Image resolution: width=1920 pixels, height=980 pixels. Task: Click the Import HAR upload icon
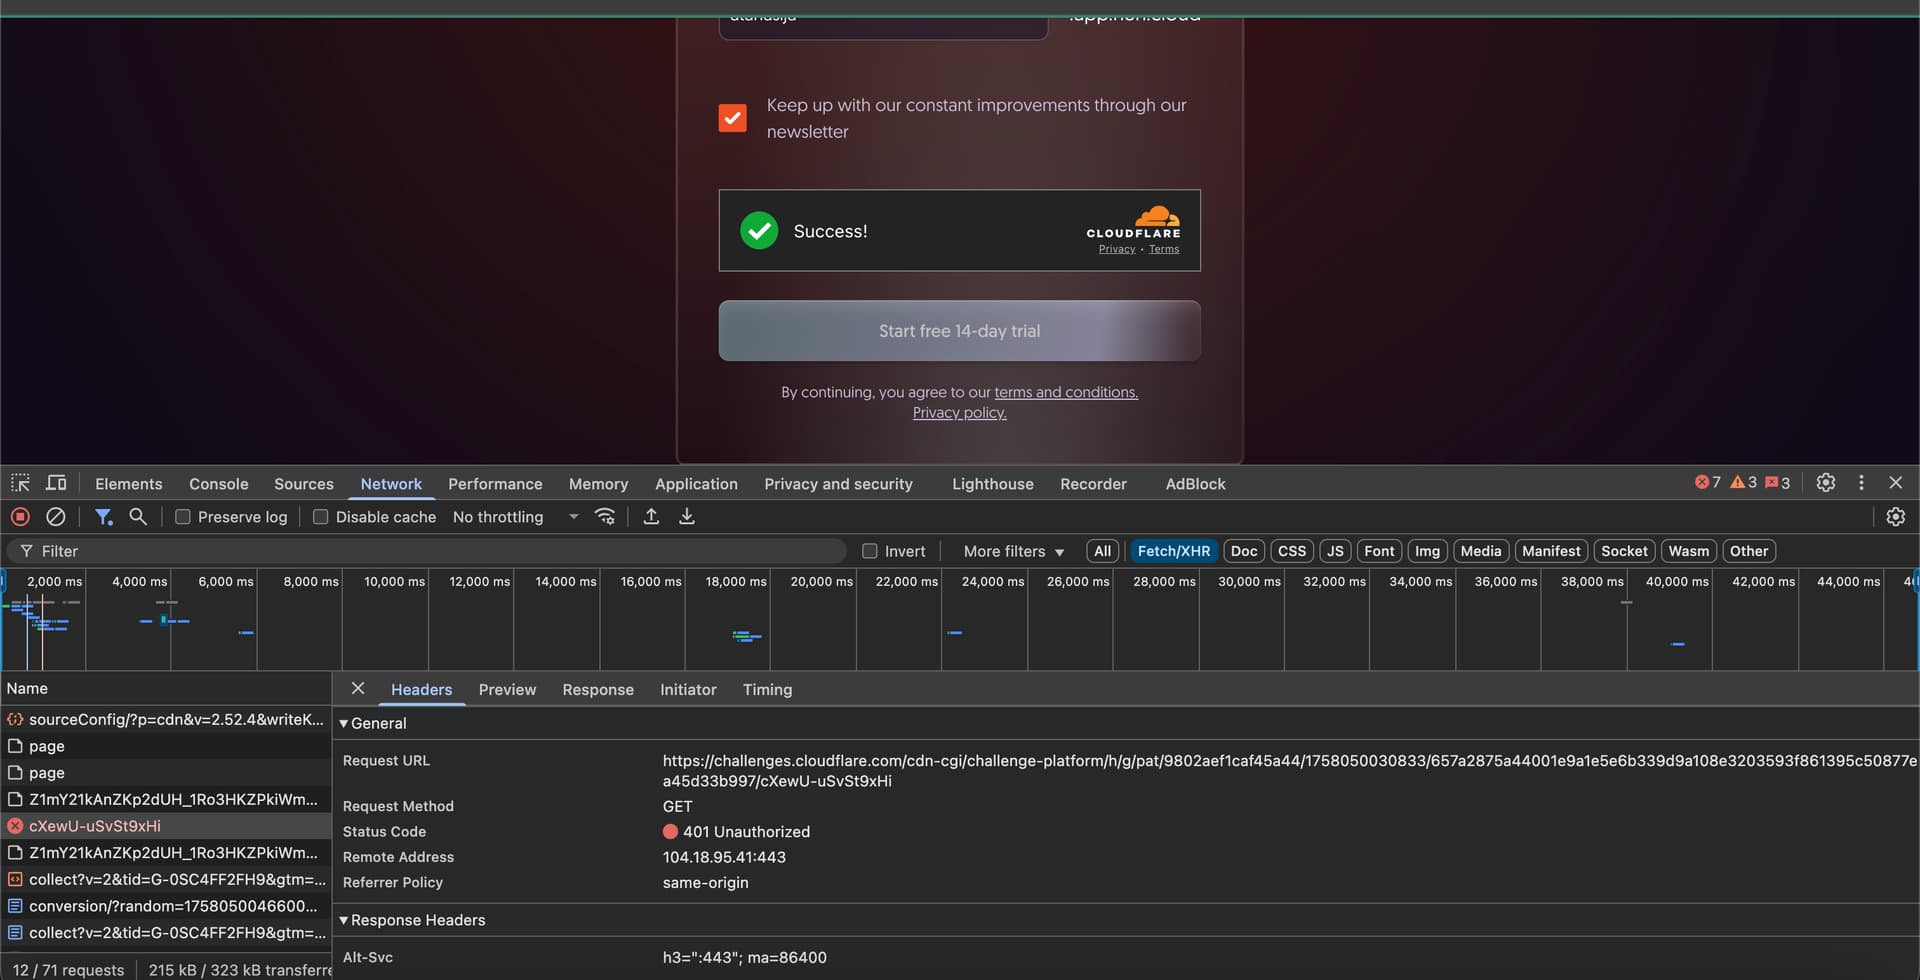[x=651, y=517]
